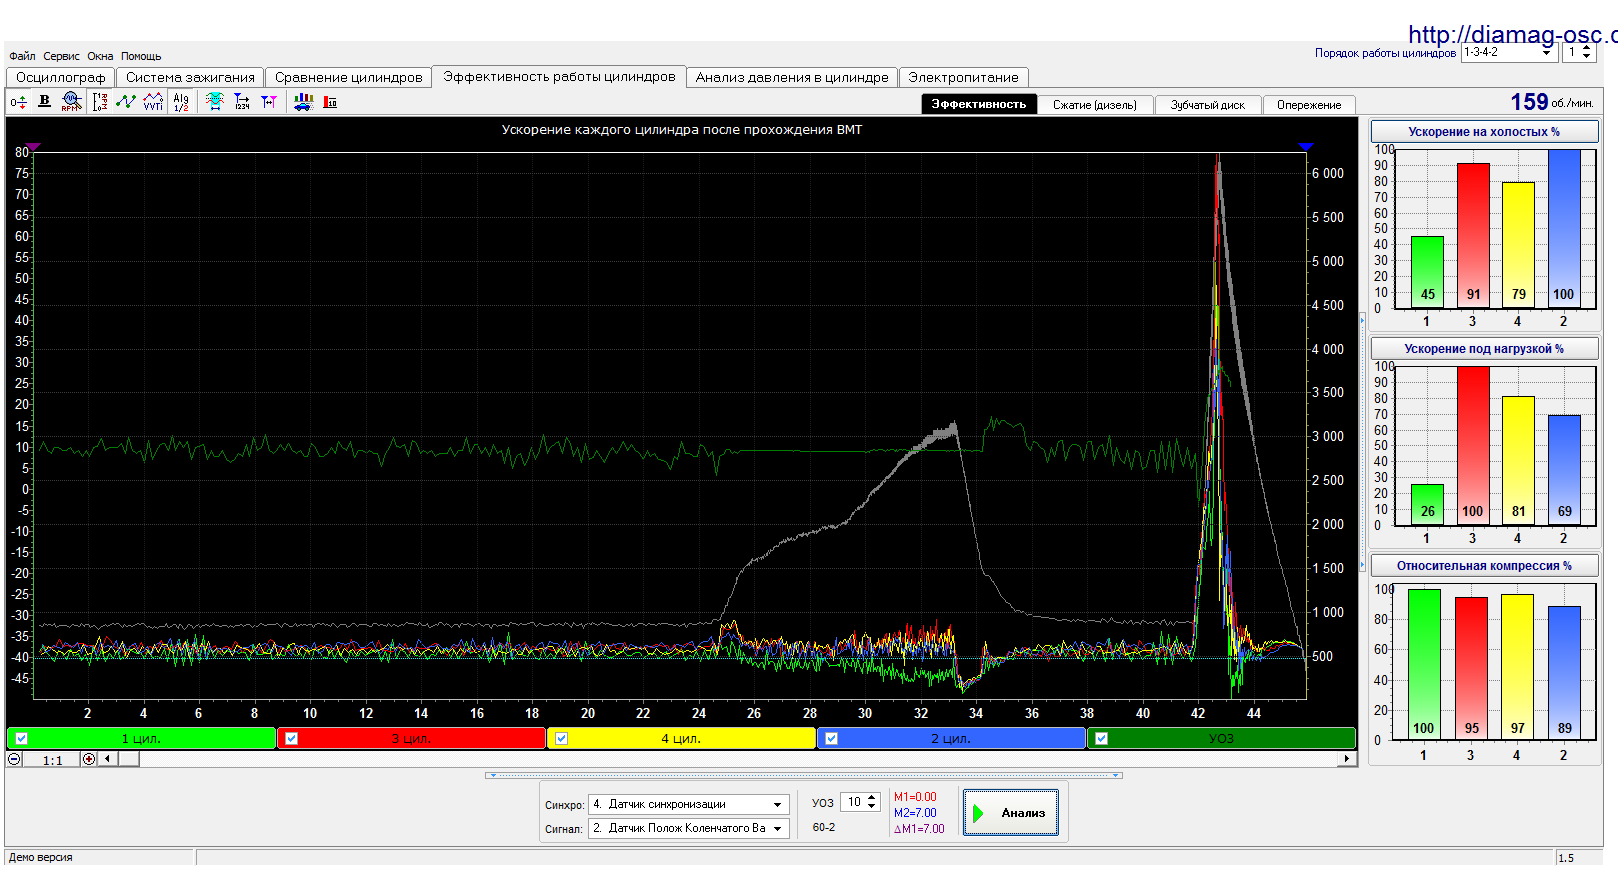Select the VVTi toolbar icon
Viewport: 1618px width, 870px height.
coord(153,102)
